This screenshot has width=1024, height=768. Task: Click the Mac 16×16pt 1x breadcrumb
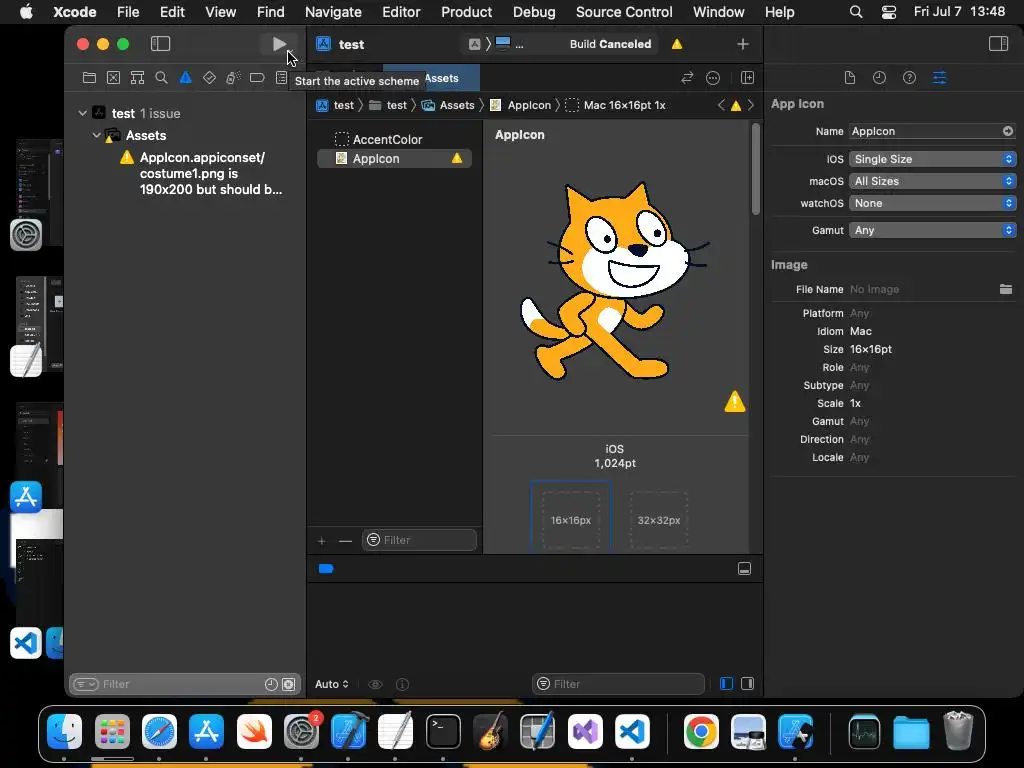[x=615, y=105]
